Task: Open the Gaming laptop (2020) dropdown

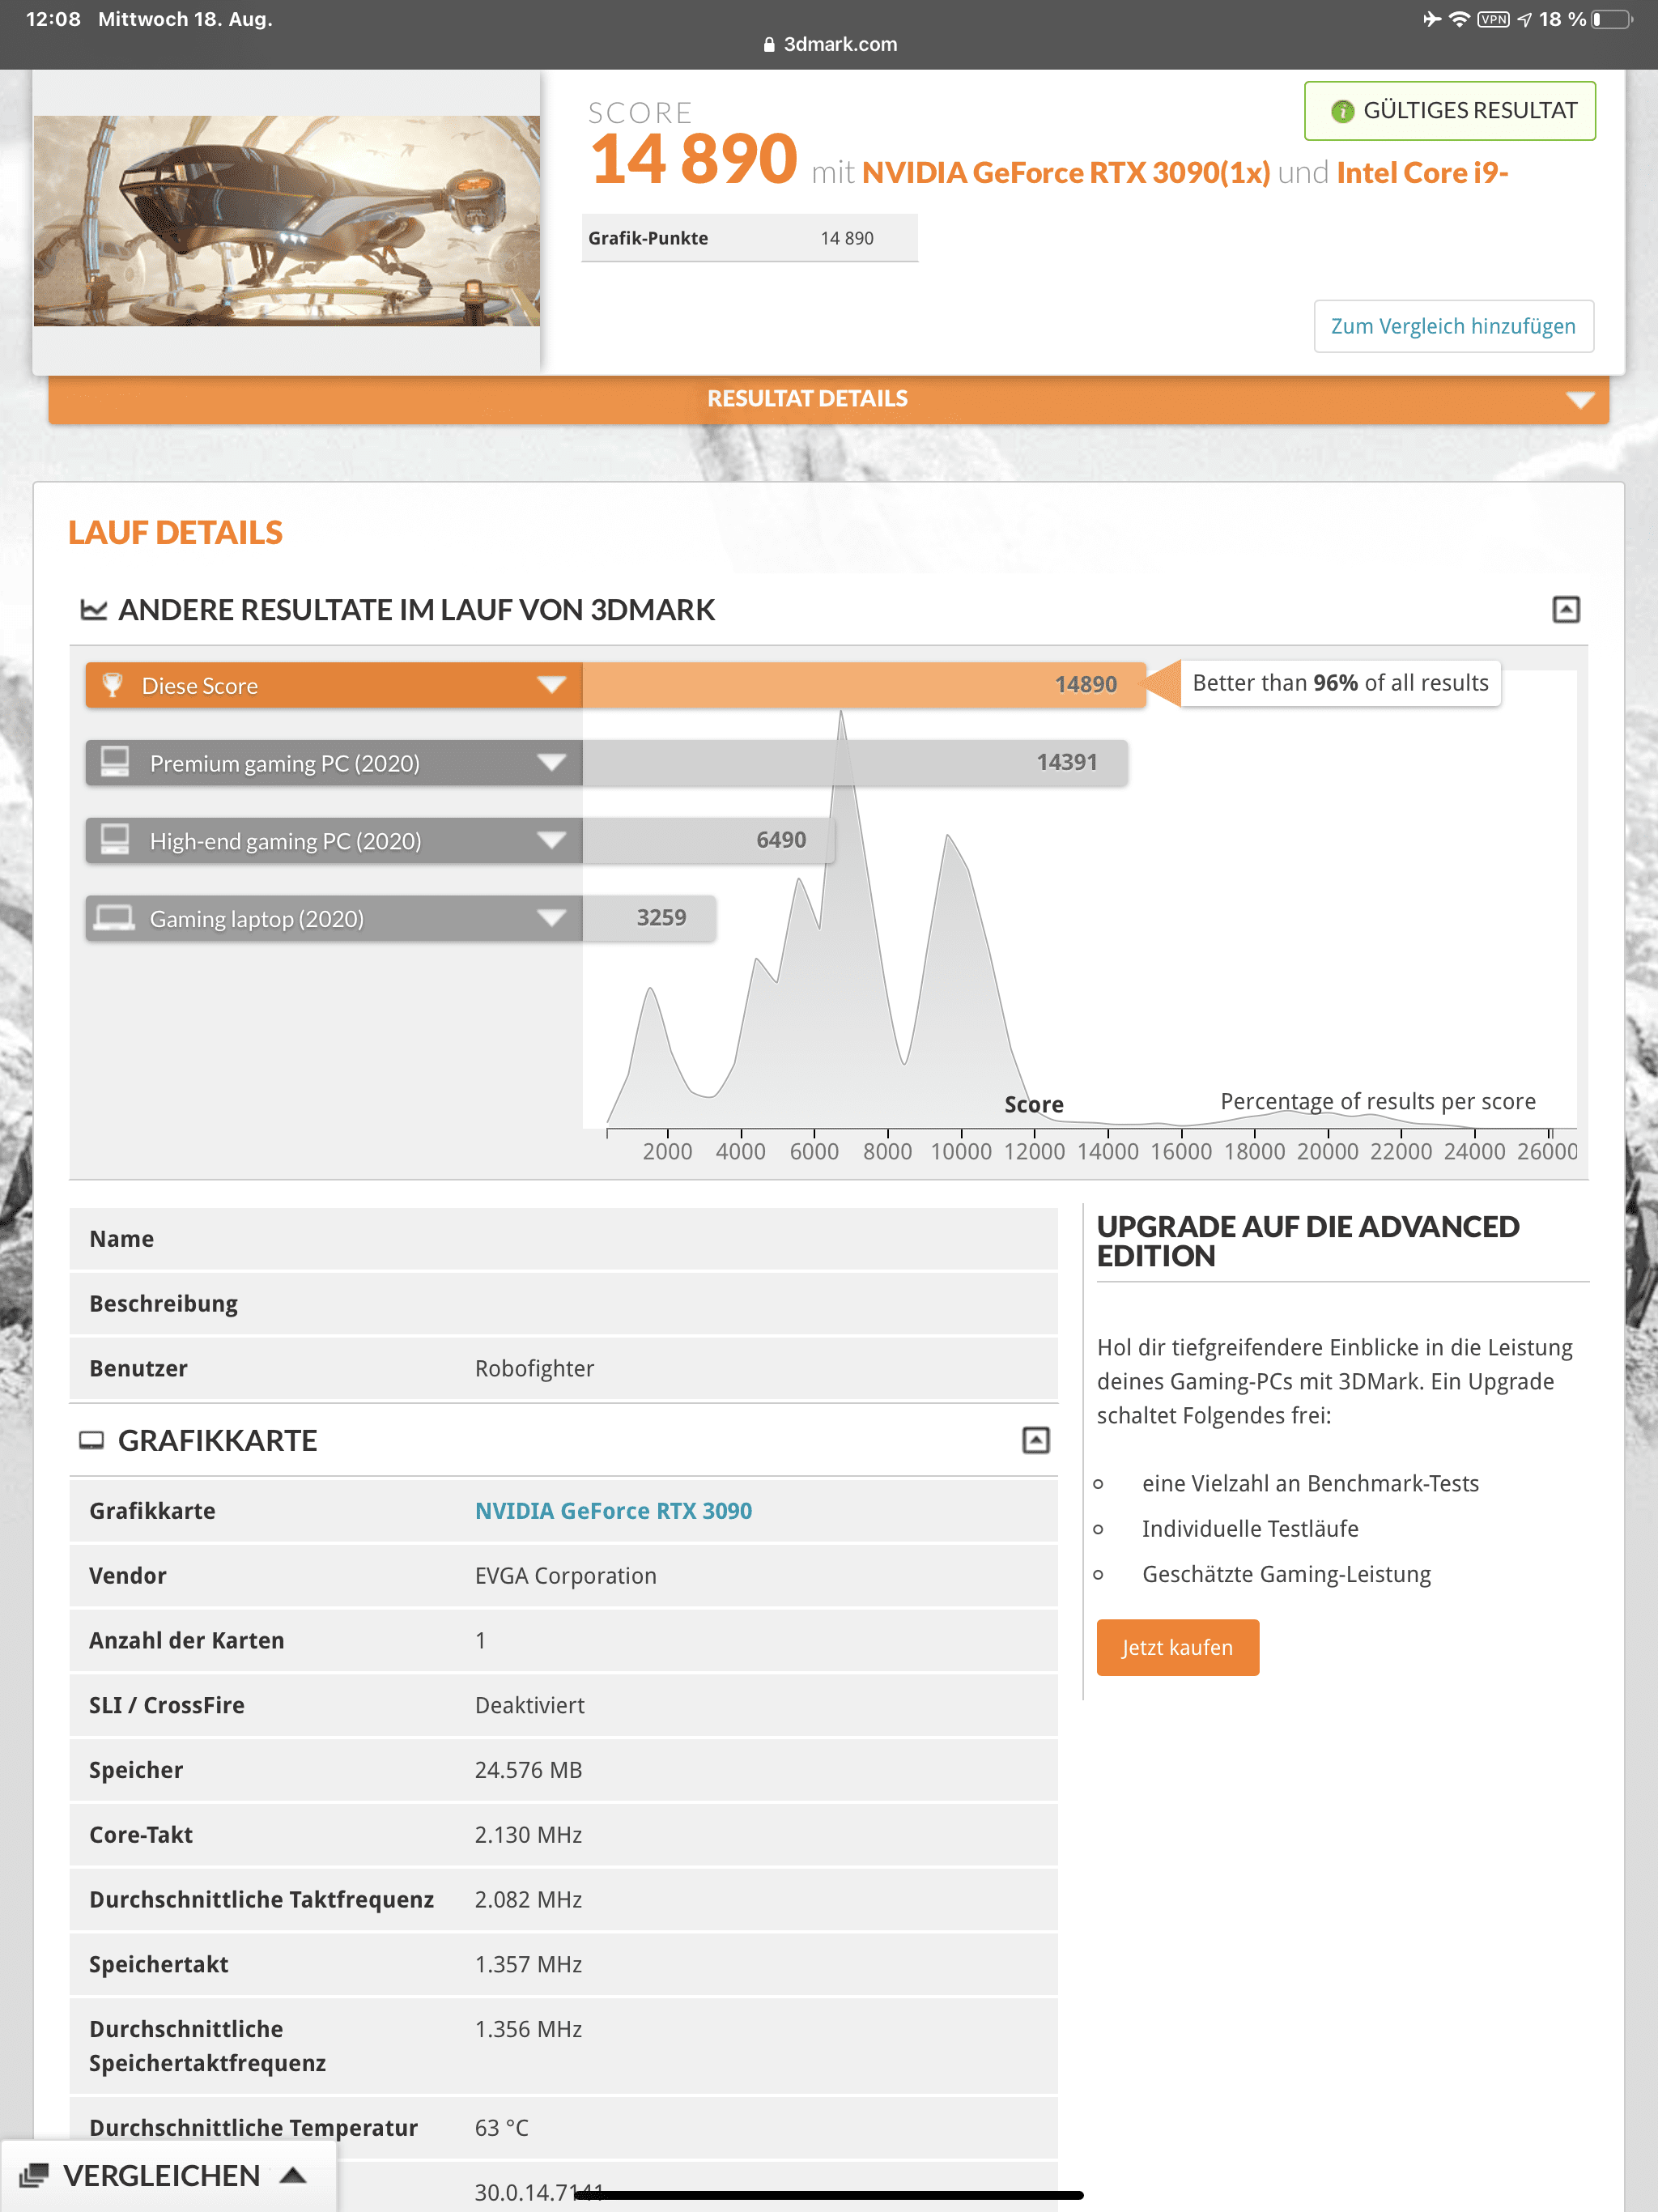Action: [x=551, y=918]
